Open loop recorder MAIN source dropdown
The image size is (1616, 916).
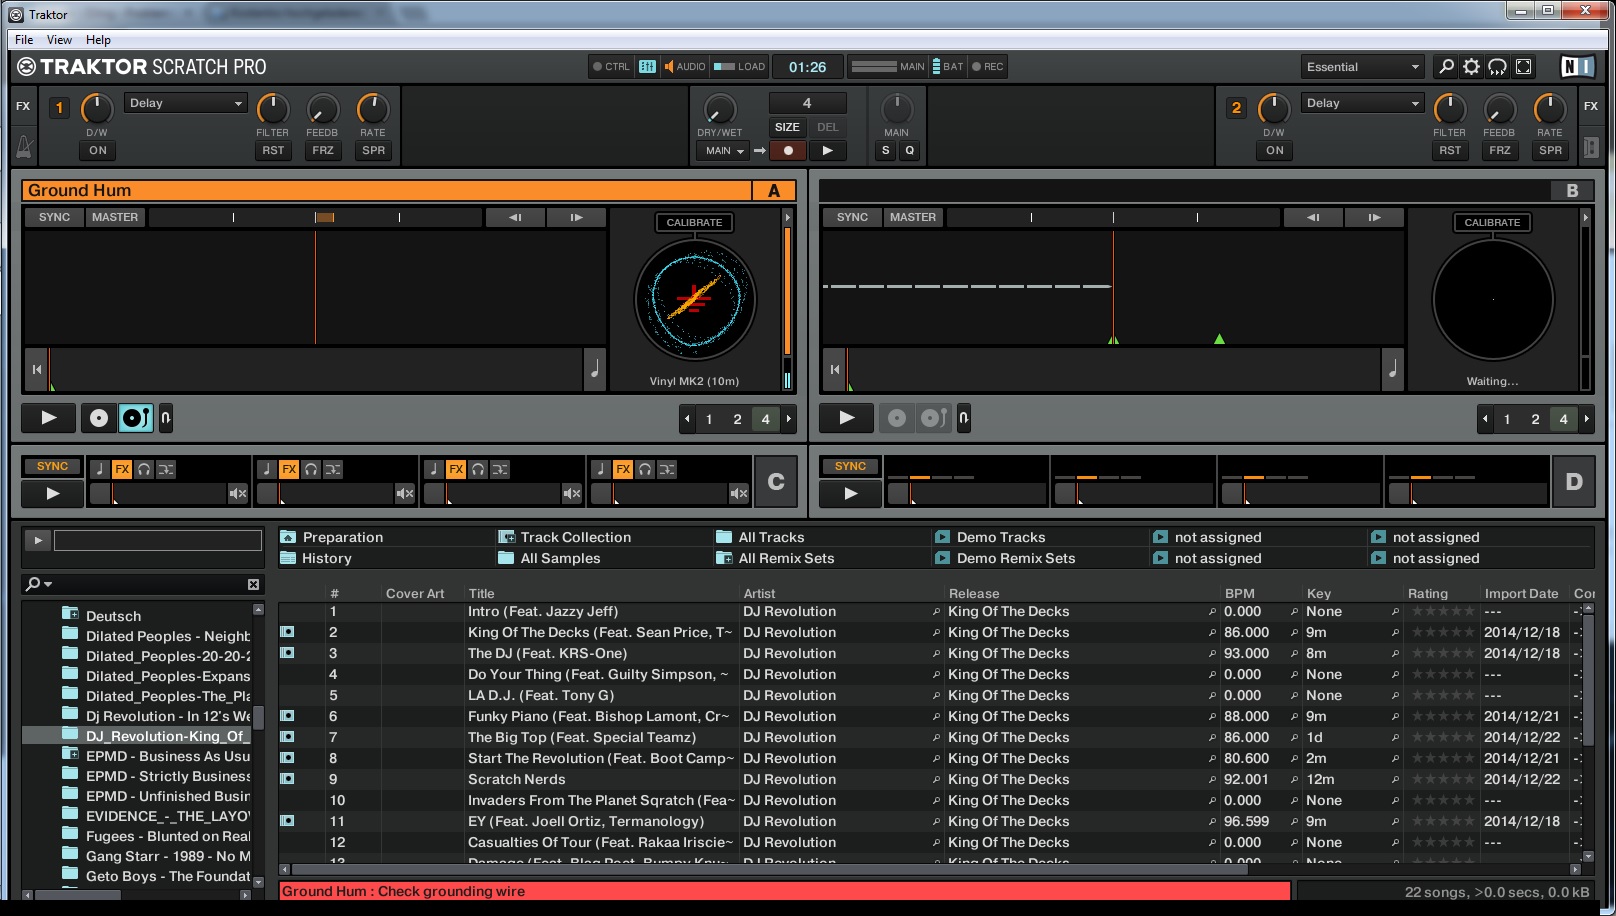click(722, 151)
